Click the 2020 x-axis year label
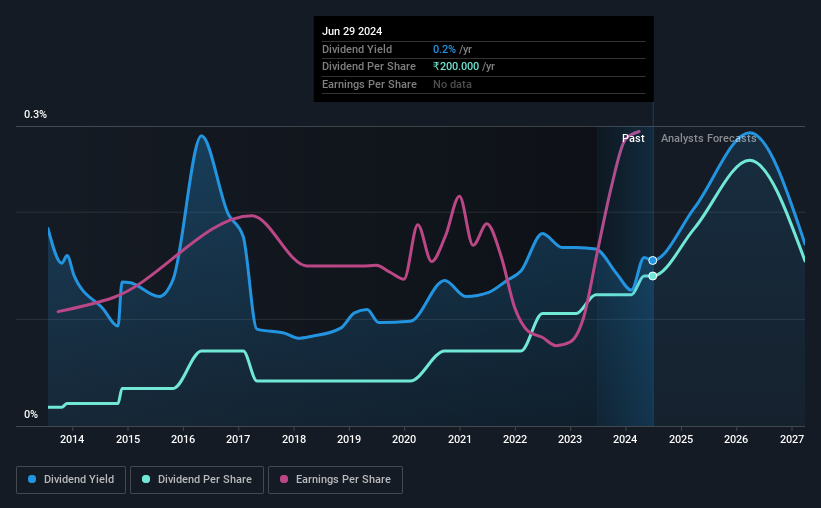The height and width of the screenshot is (508, 821). pyautogui.click(x=404, y=439)
